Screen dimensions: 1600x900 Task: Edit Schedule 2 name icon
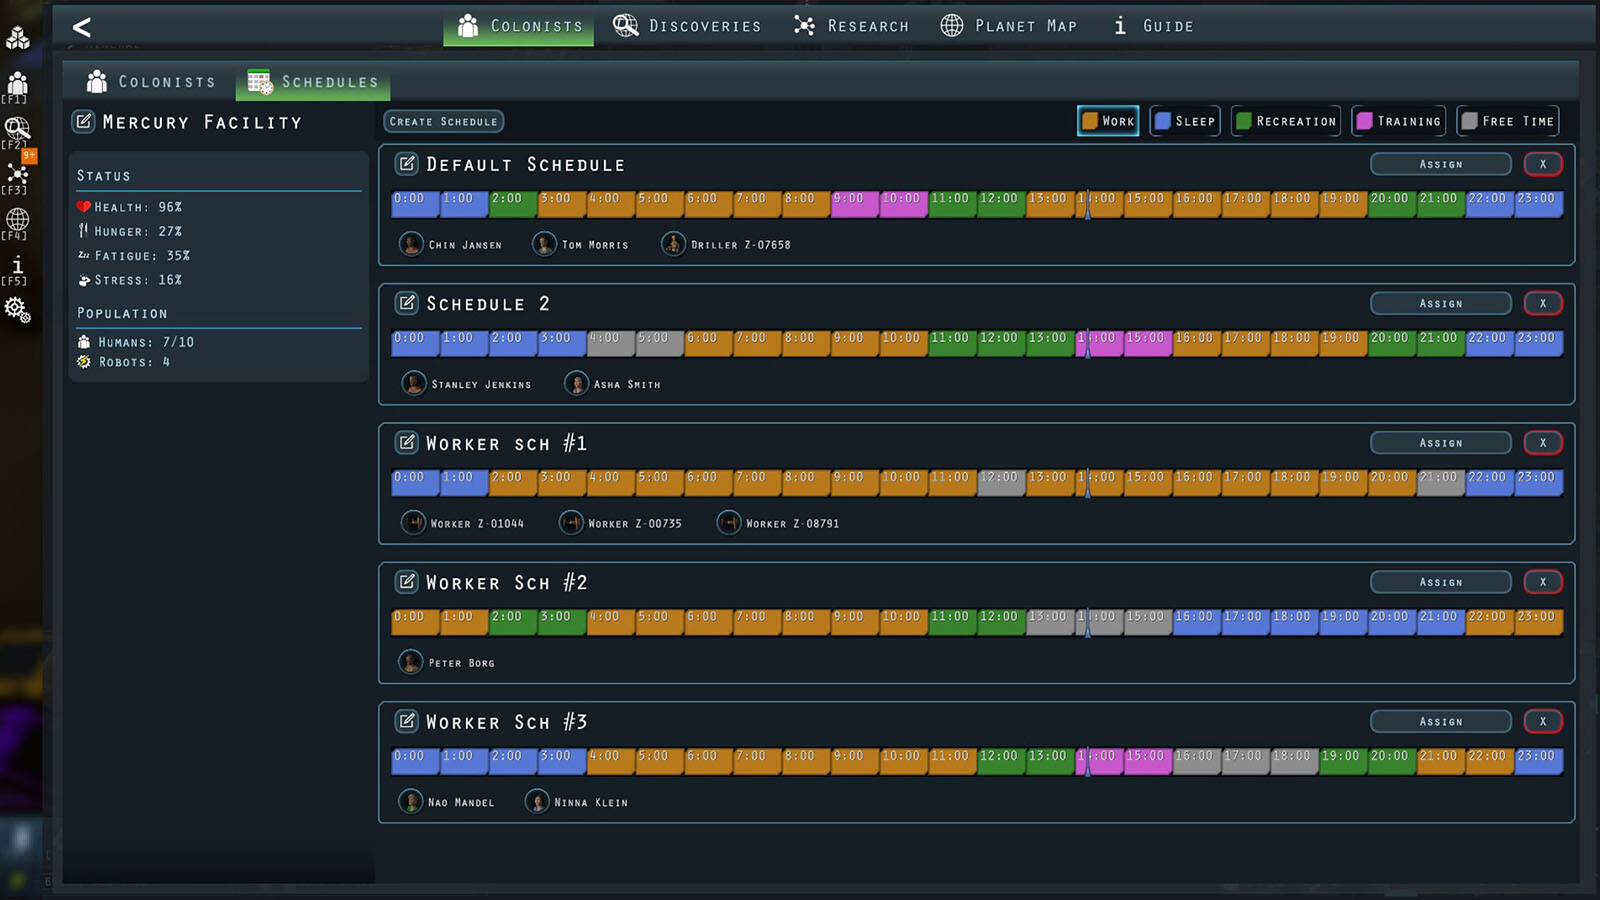[x=406, y=303]
